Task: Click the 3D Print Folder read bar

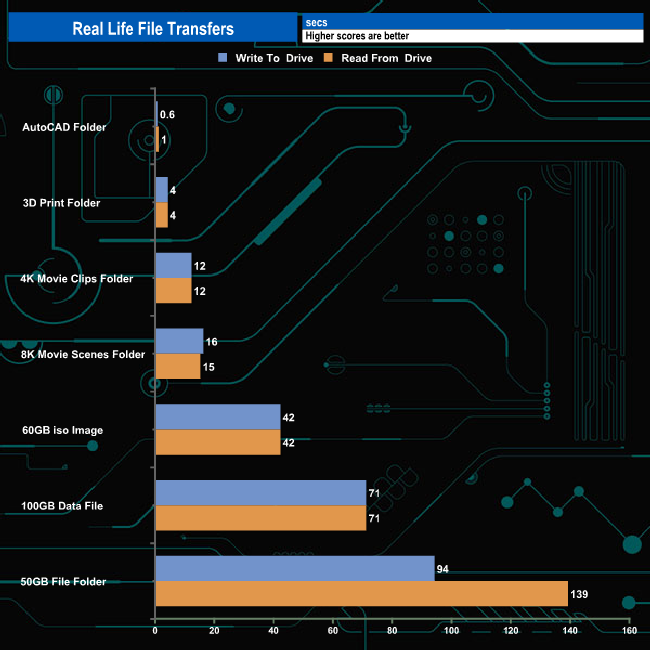Action: tap(162, 215)
